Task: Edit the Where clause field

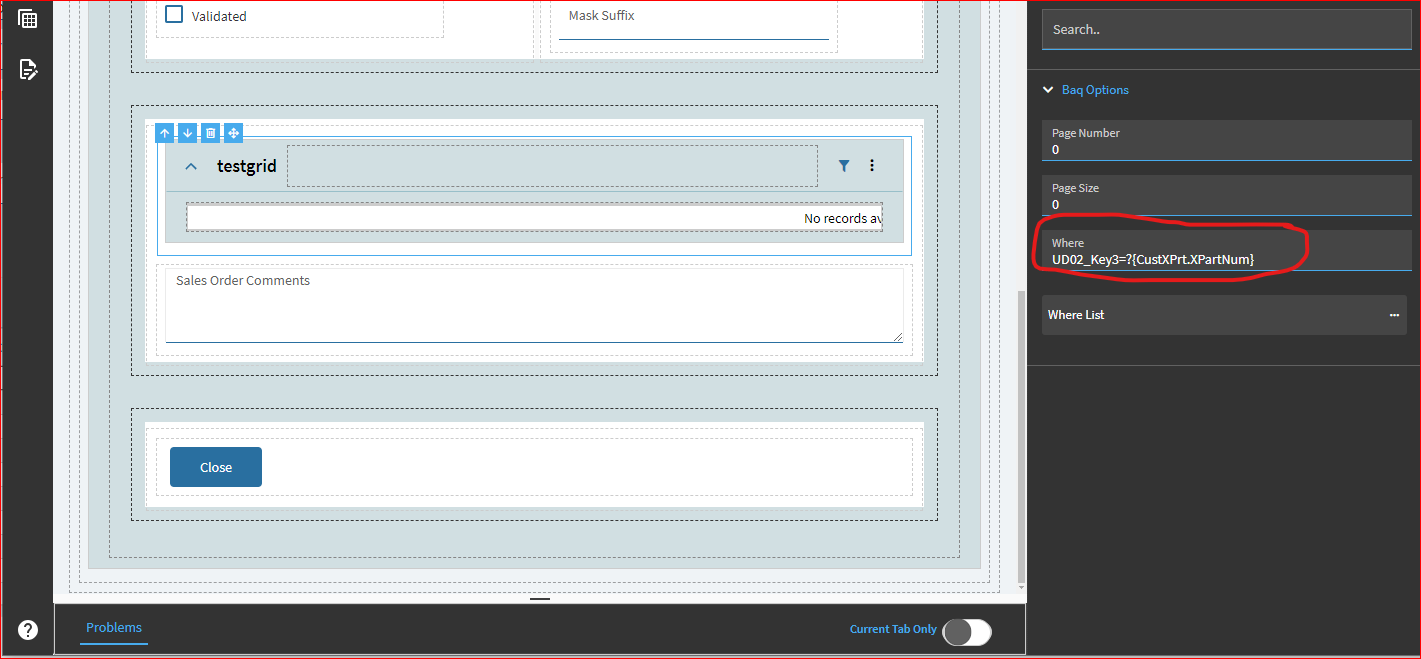Action: (x=1226, y=250)
